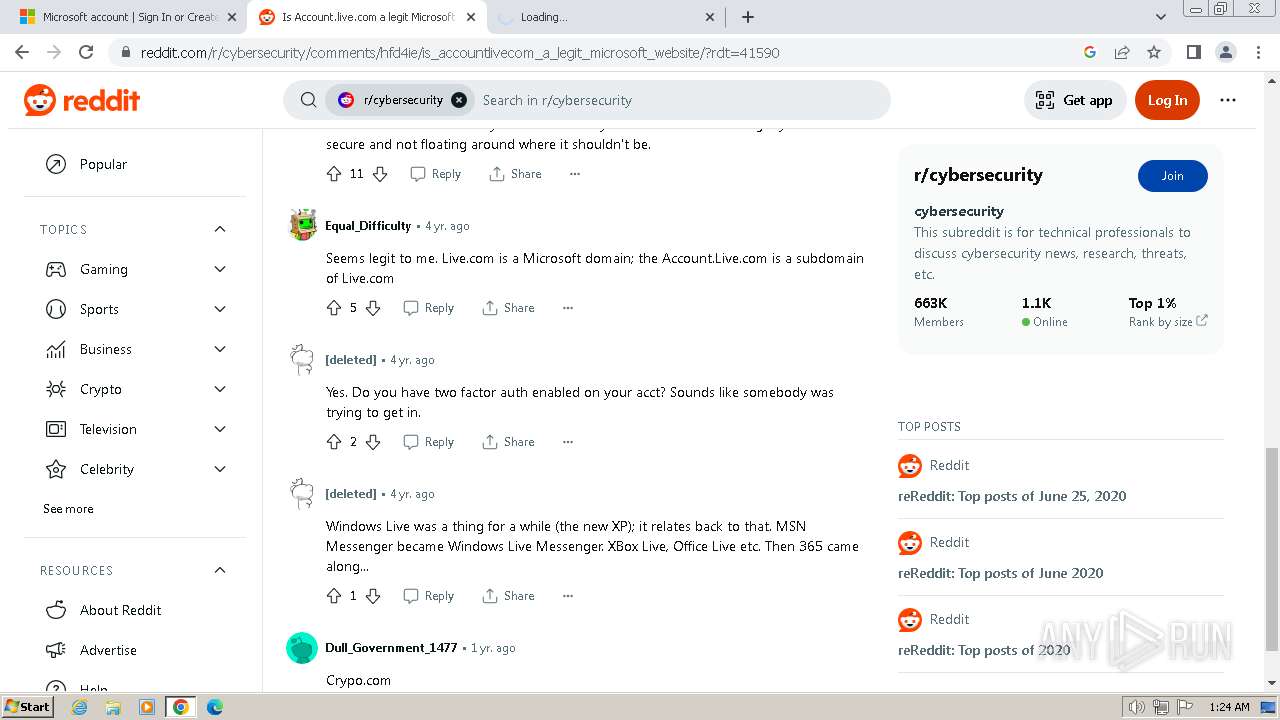Viewport: 1280px width, 720px height.
Task: Downvote the comment with 11 points
Action: [380, 174]
